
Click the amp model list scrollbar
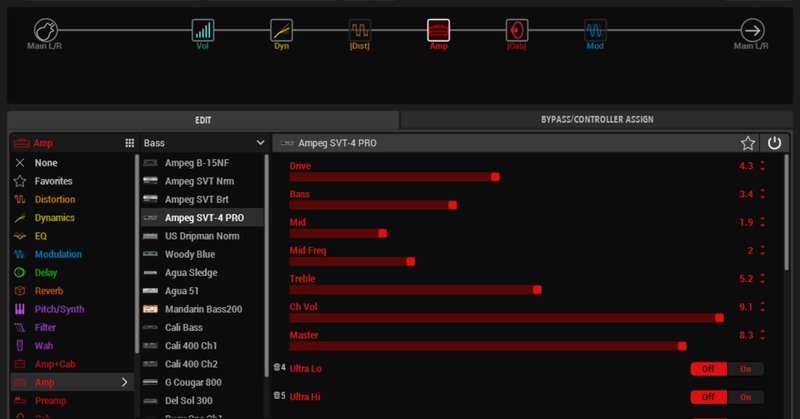tap(266, 265)
